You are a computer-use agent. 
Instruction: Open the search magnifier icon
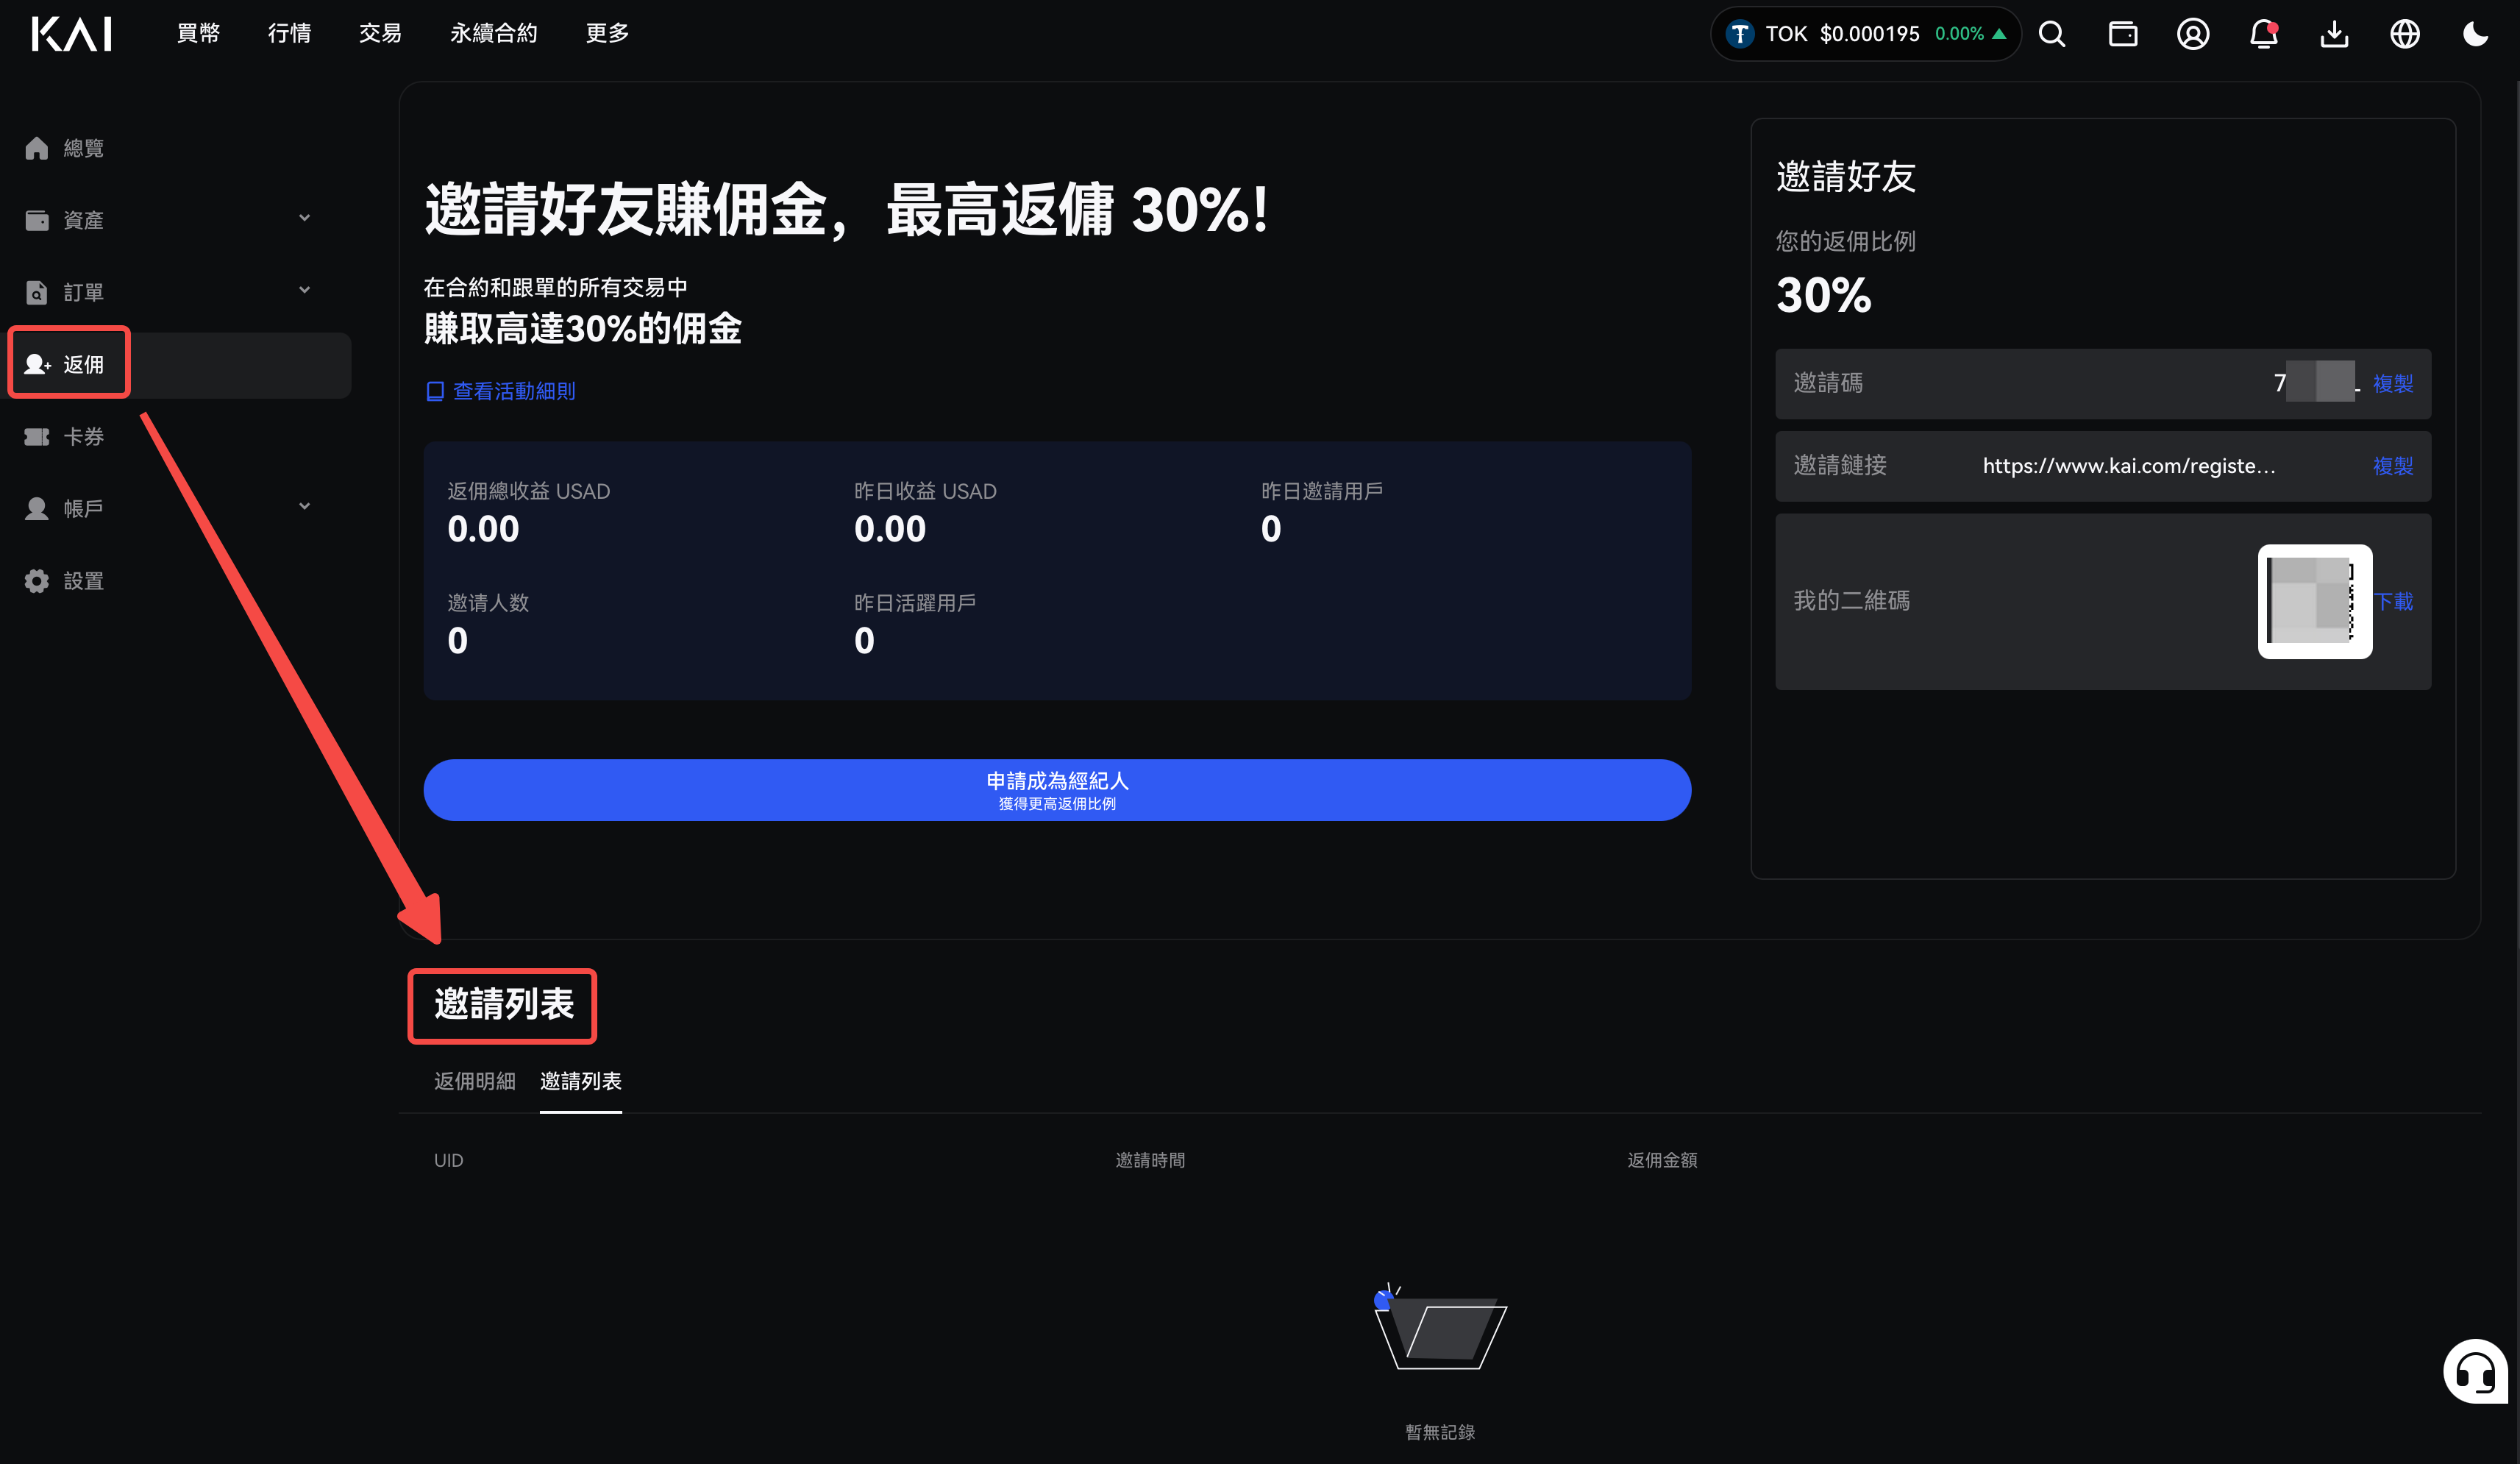click(x=2052, y=34)
